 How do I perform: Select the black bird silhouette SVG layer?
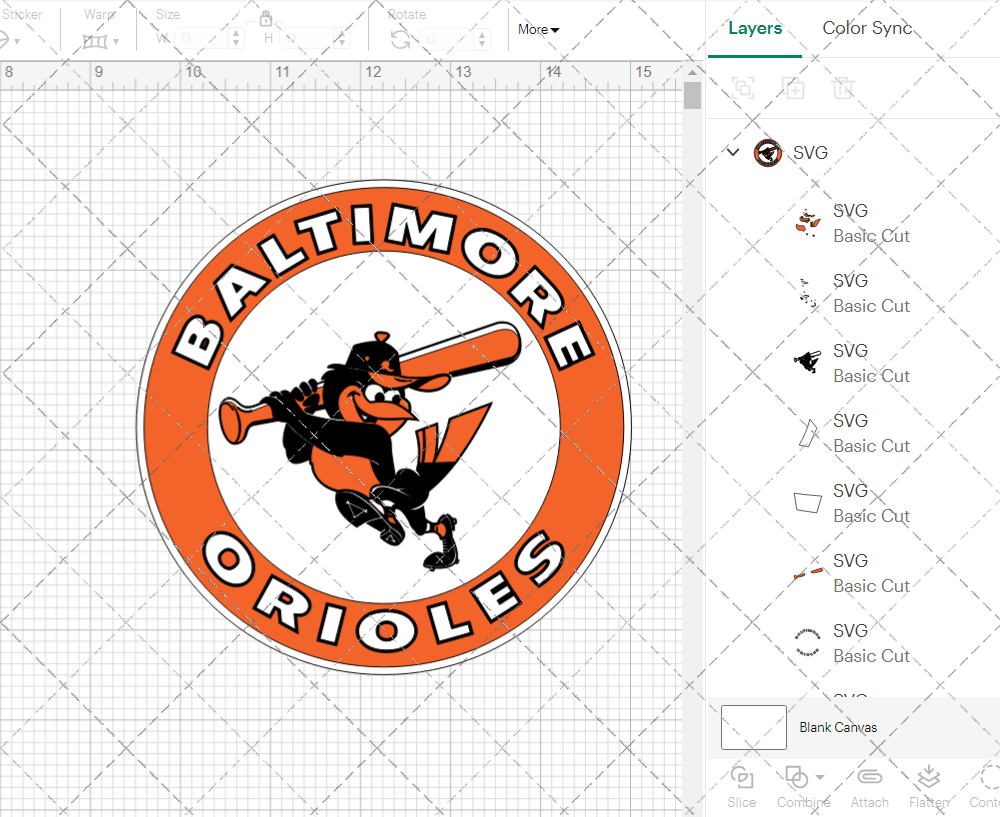click(807, 363)
